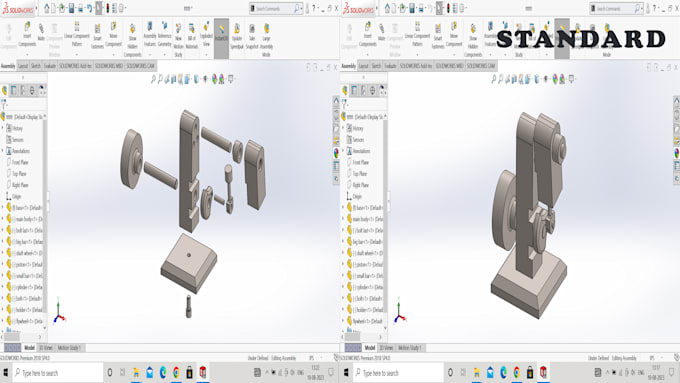Start a New Motion Study in the exploded-view window

178,40
